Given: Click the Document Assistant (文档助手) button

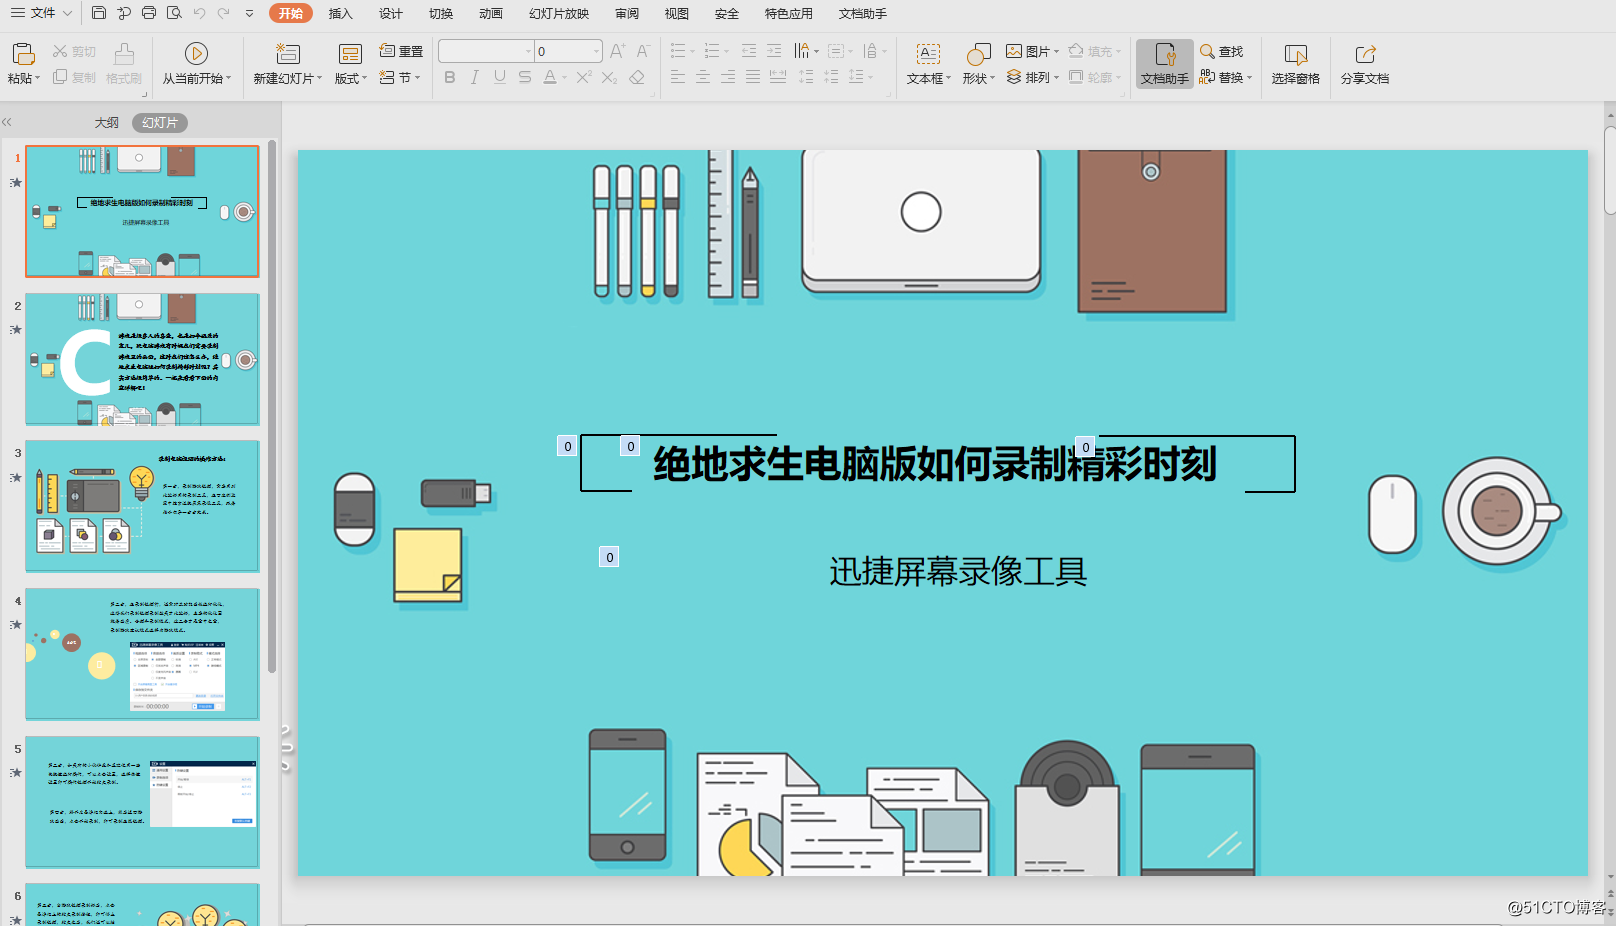Looking at the screenshot, I should pos(1165,63).
